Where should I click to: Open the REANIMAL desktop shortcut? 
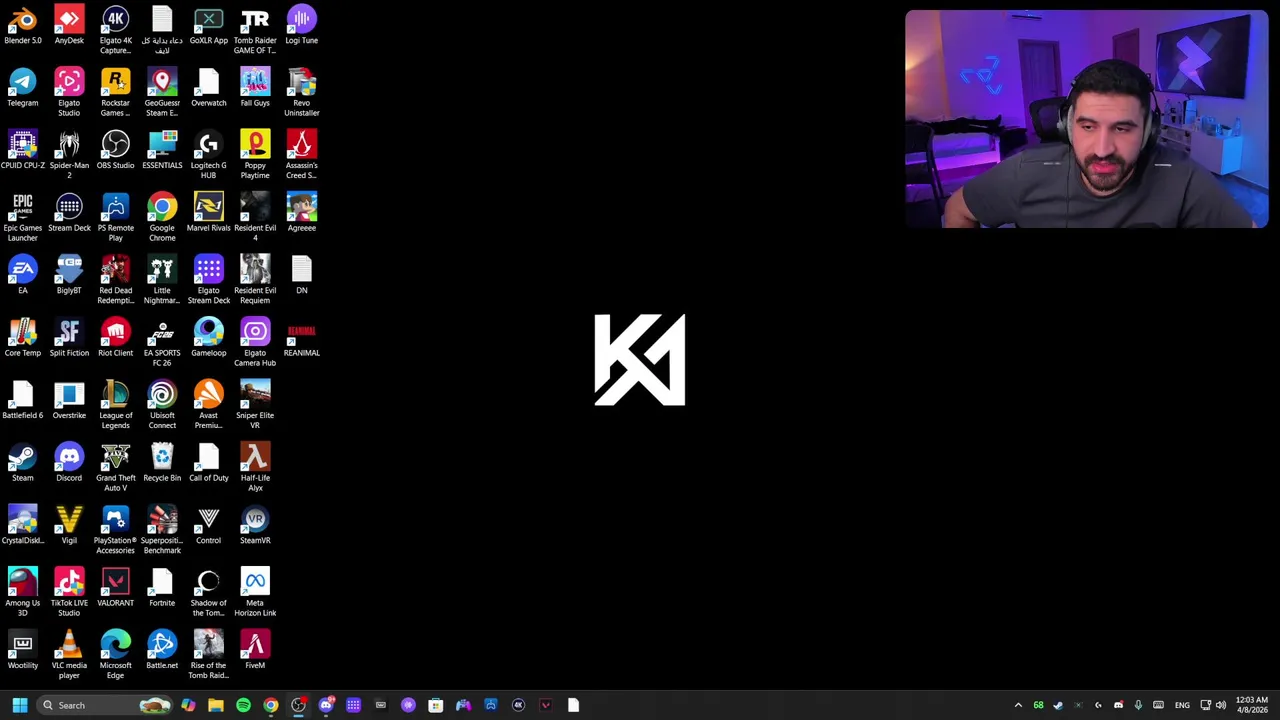302,339
